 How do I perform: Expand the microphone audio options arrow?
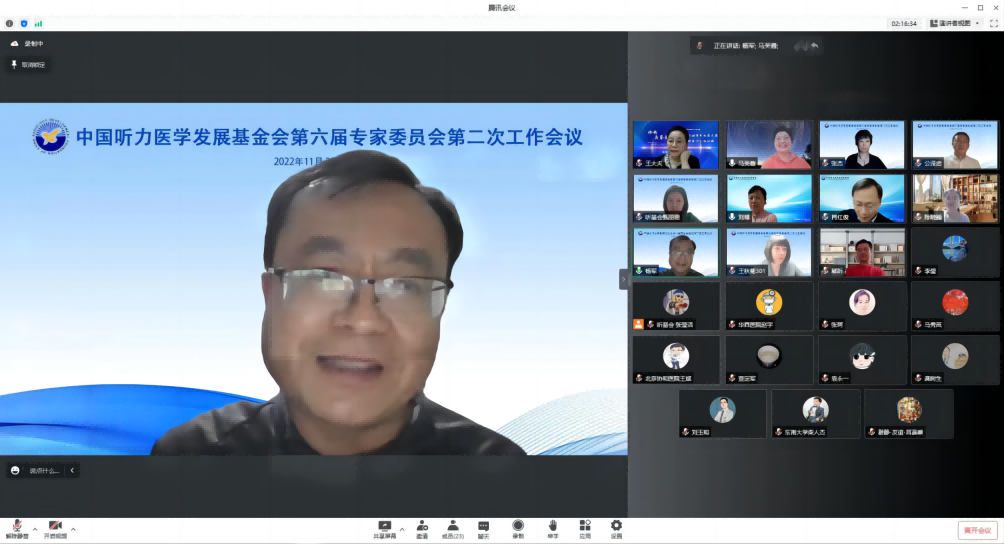click(35, 529)
